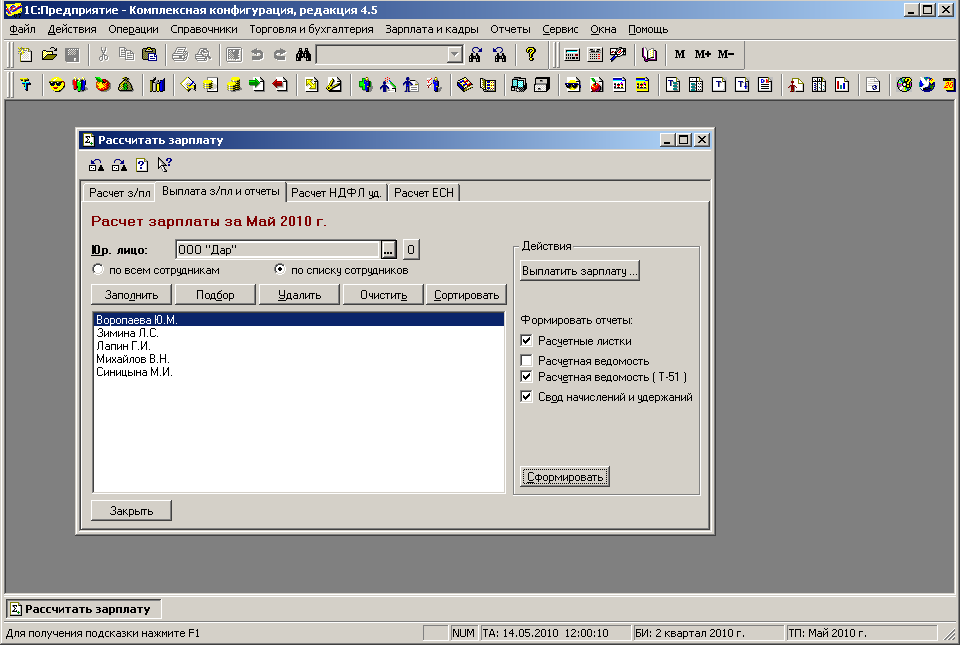This screenshot has height=645, width=960.
Task: Open the yellow question mark Help icon
Action: [x=531, y=54]
